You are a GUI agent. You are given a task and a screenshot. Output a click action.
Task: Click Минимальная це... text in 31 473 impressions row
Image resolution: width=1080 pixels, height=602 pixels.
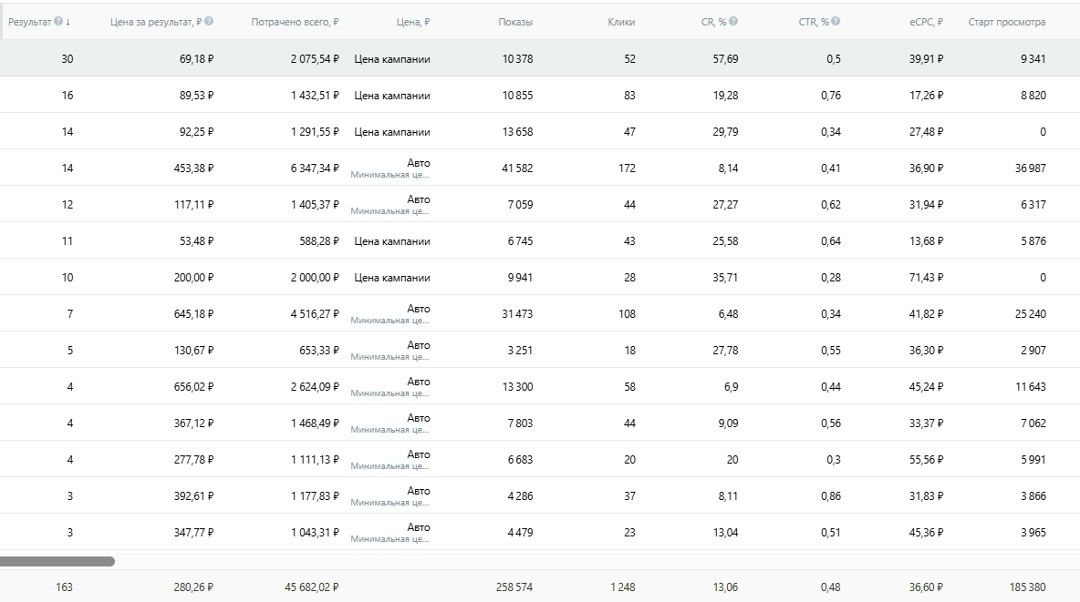click(389, 320)
